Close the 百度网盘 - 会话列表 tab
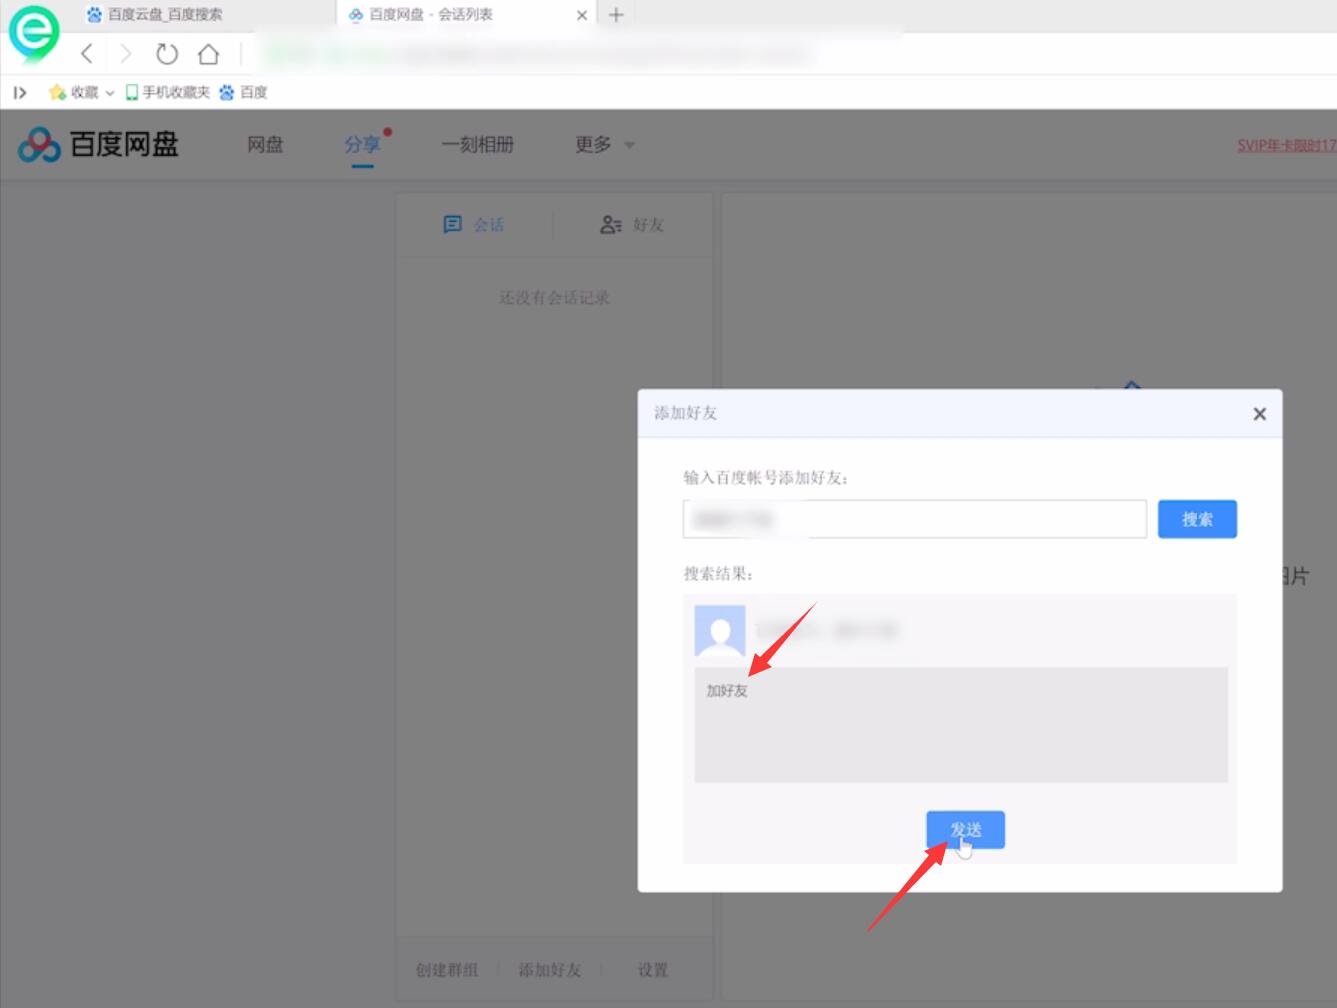This screenshot has height=1008, width=1337. coord(582,15)
